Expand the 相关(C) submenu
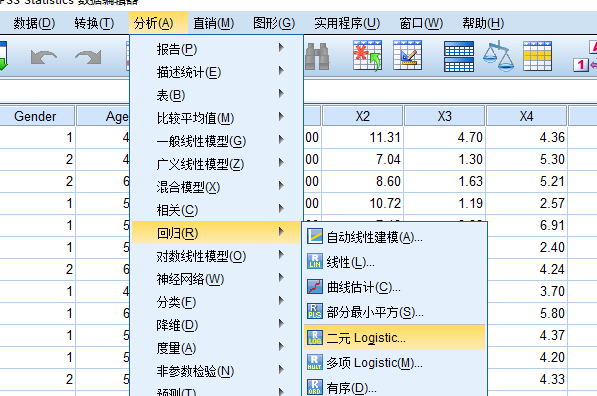Image resolution: width=597 pixels, height=396 pixels. click(216, 210)
